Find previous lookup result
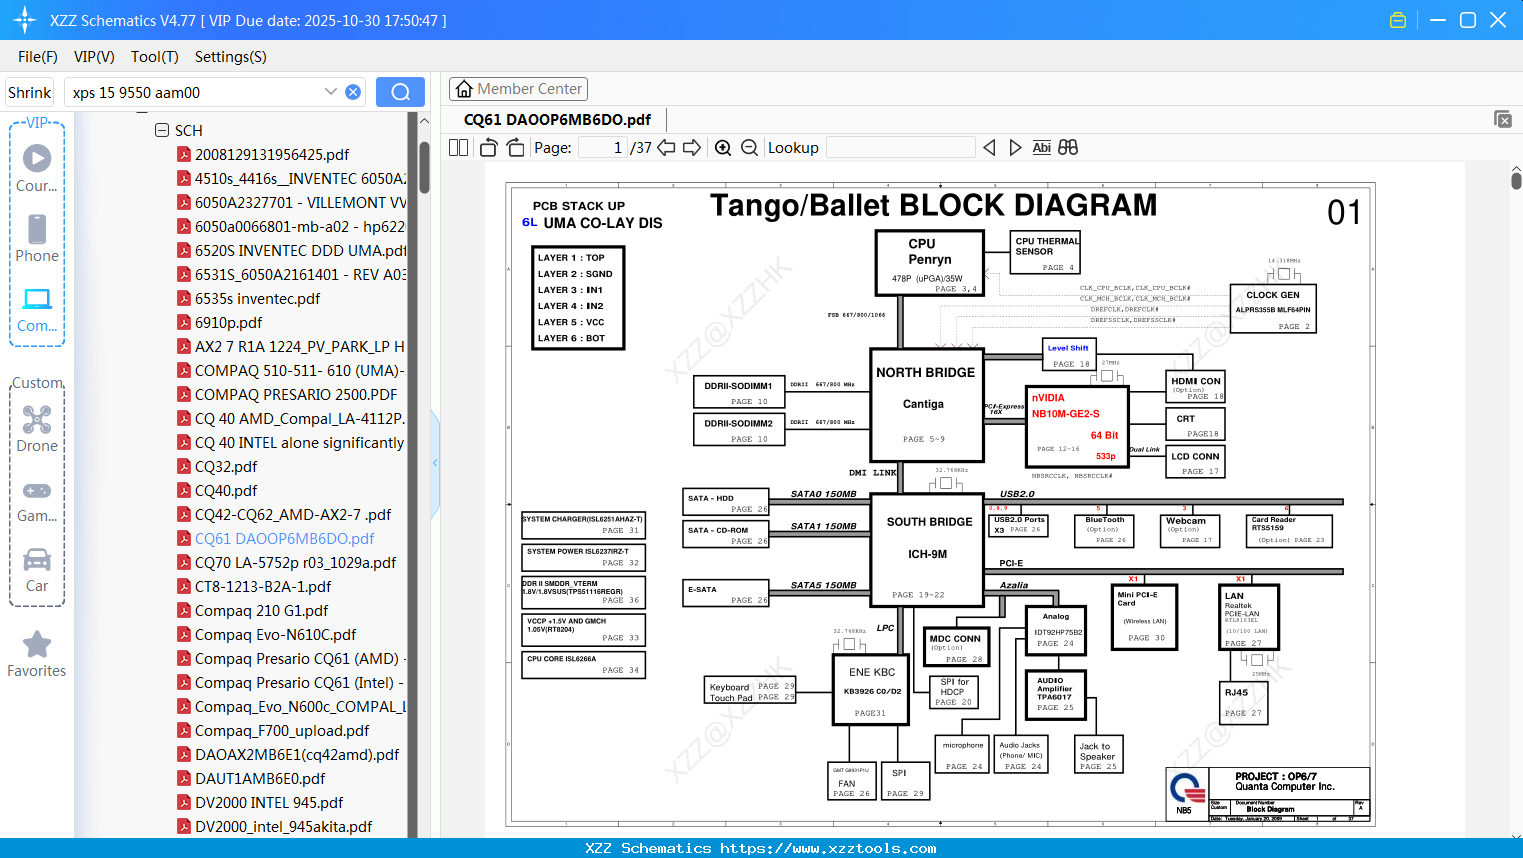 [989, 148]
